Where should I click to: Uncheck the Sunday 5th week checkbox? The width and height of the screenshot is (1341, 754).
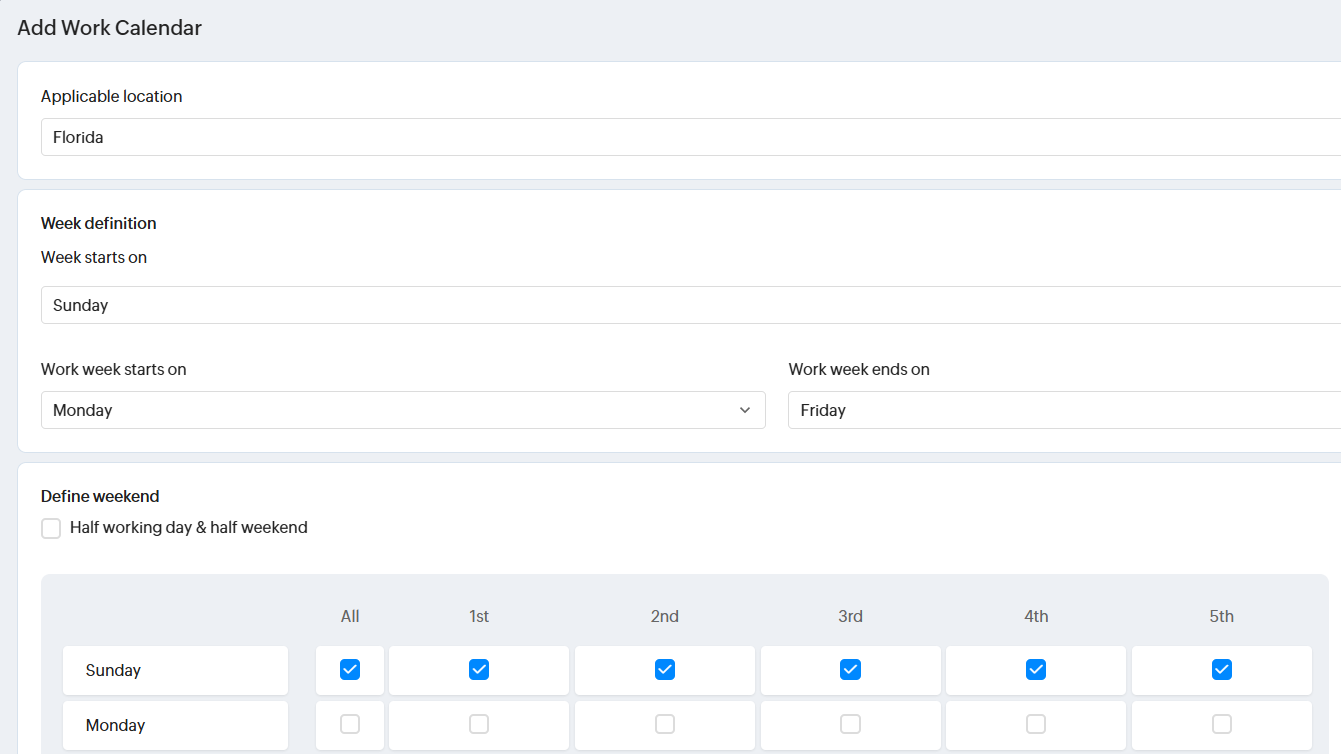[1221, 670]
